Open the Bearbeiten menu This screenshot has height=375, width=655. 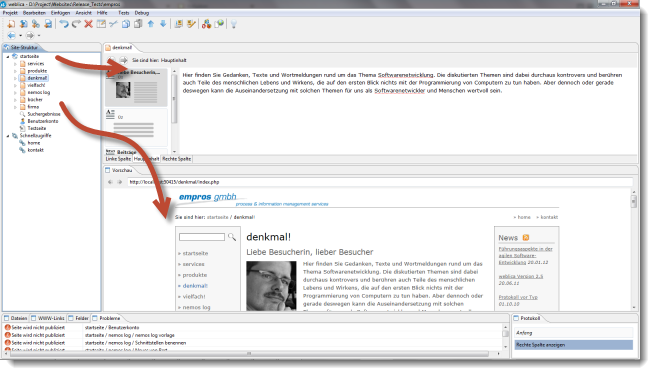34,13
